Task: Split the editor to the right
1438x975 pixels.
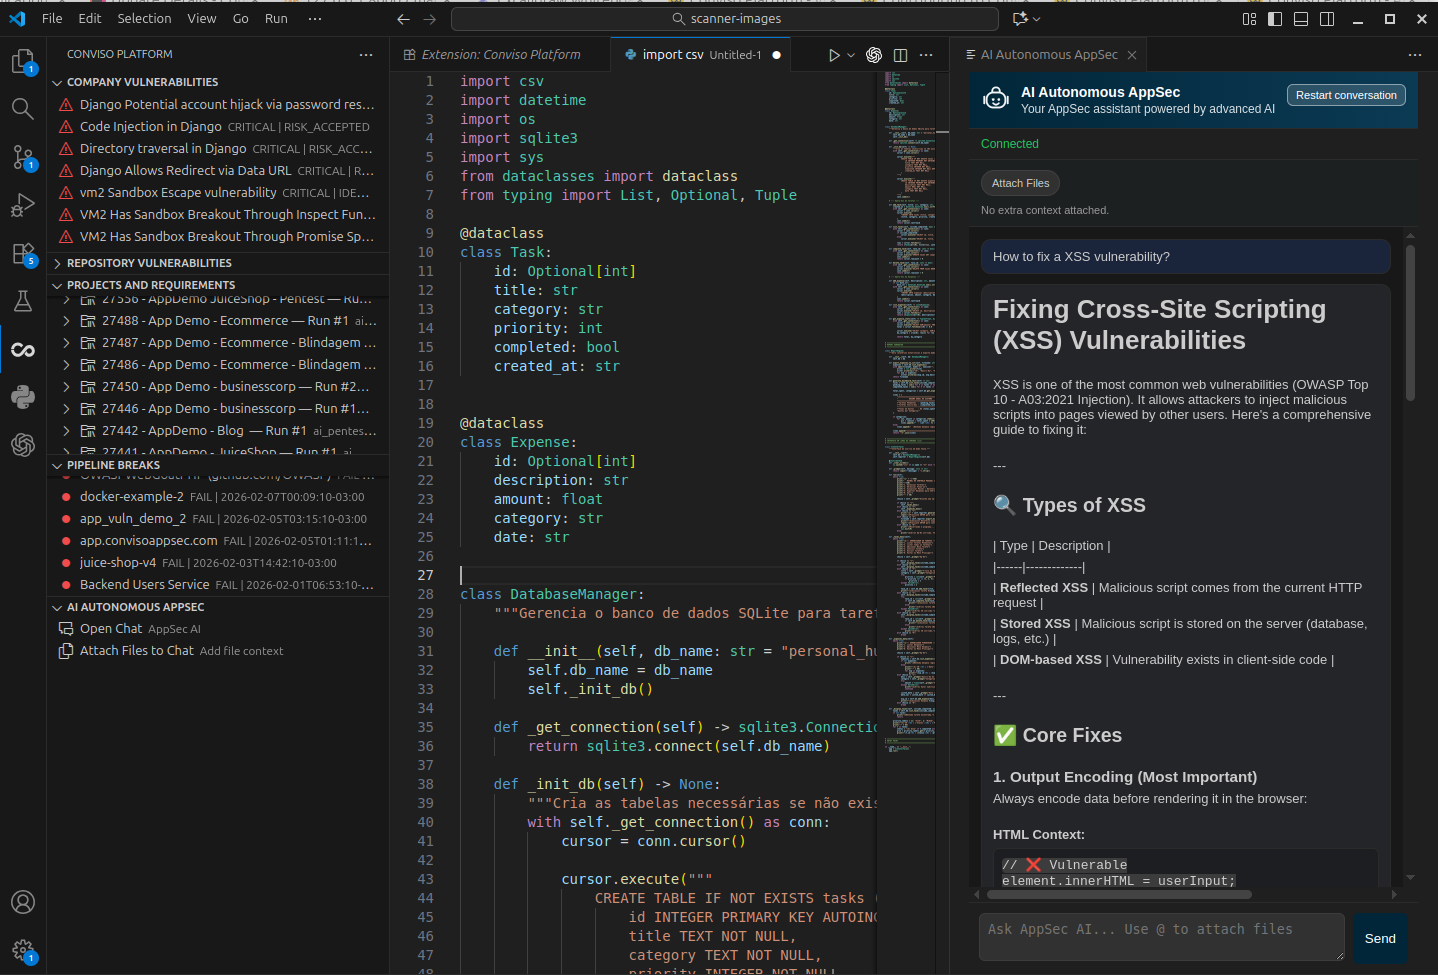Action: [x=900, y=55]
